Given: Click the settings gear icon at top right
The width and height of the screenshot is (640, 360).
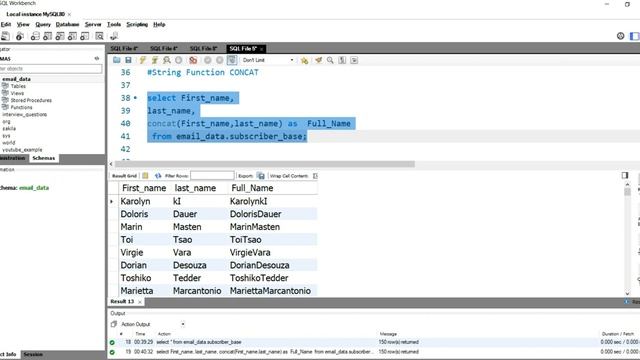Looking at the screenshot, I should pyautogui.click(x=621, y=36).
